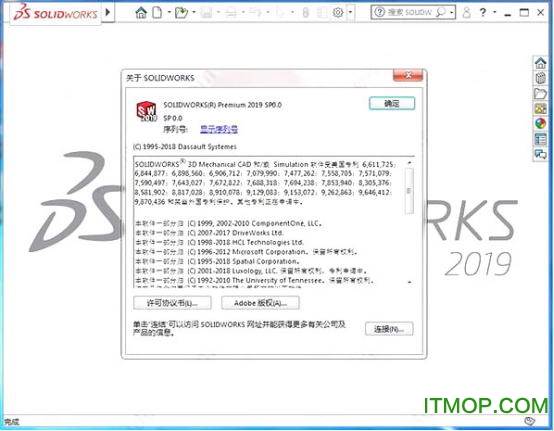
Task: Expand the dropdown arrow beside Open
Action: click(x=194, y=12)
